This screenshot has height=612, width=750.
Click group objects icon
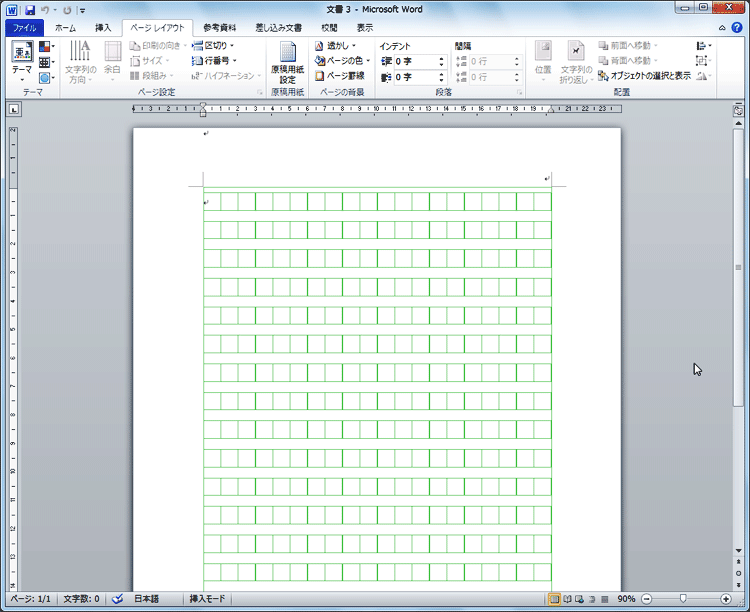point(704,61)
